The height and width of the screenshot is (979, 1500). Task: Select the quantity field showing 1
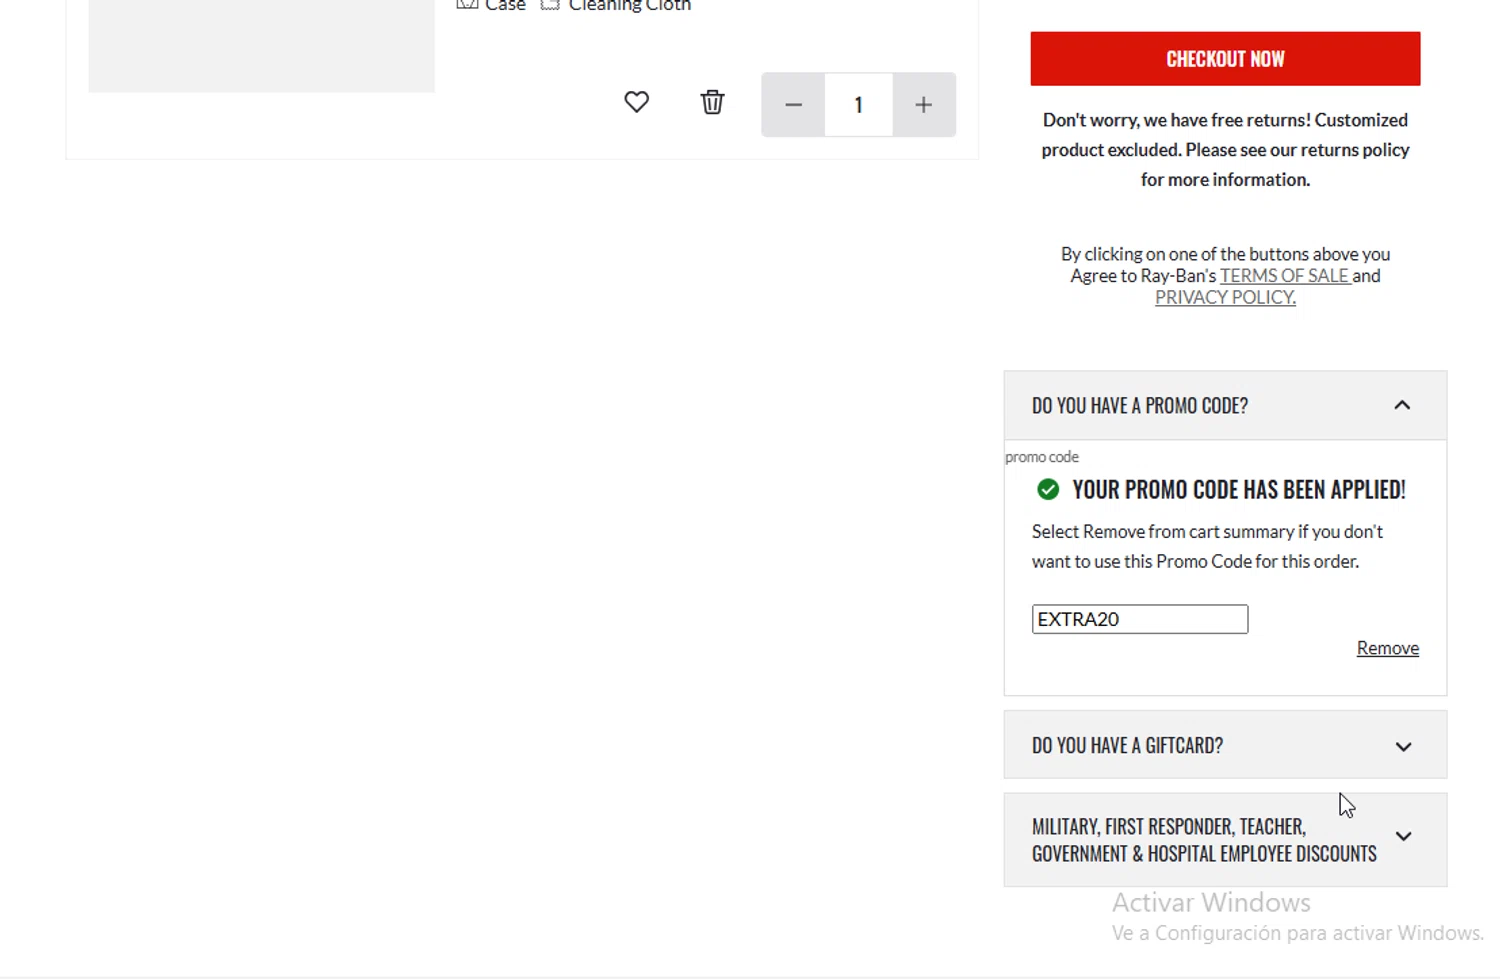pyautogui.click(x=858, y=104)
